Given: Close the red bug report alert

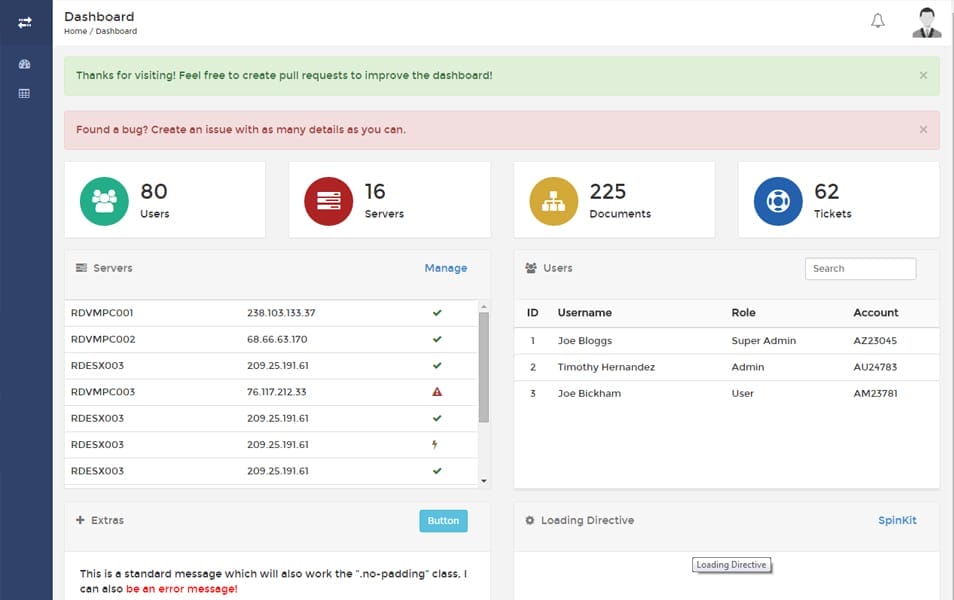Looking at the screenshot, I should (923, 130).
